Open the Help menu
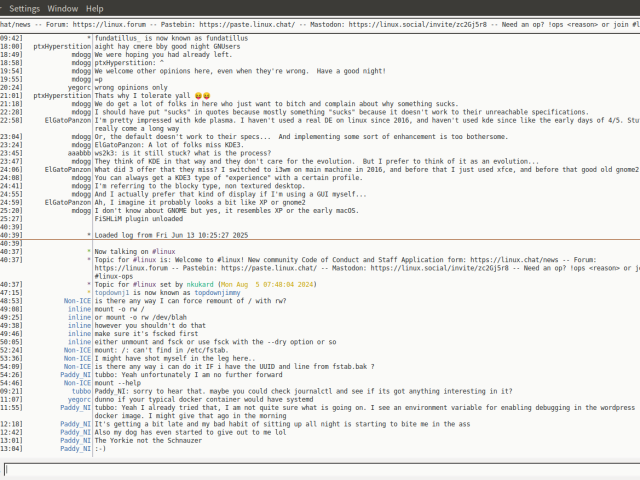 [95, 7]
